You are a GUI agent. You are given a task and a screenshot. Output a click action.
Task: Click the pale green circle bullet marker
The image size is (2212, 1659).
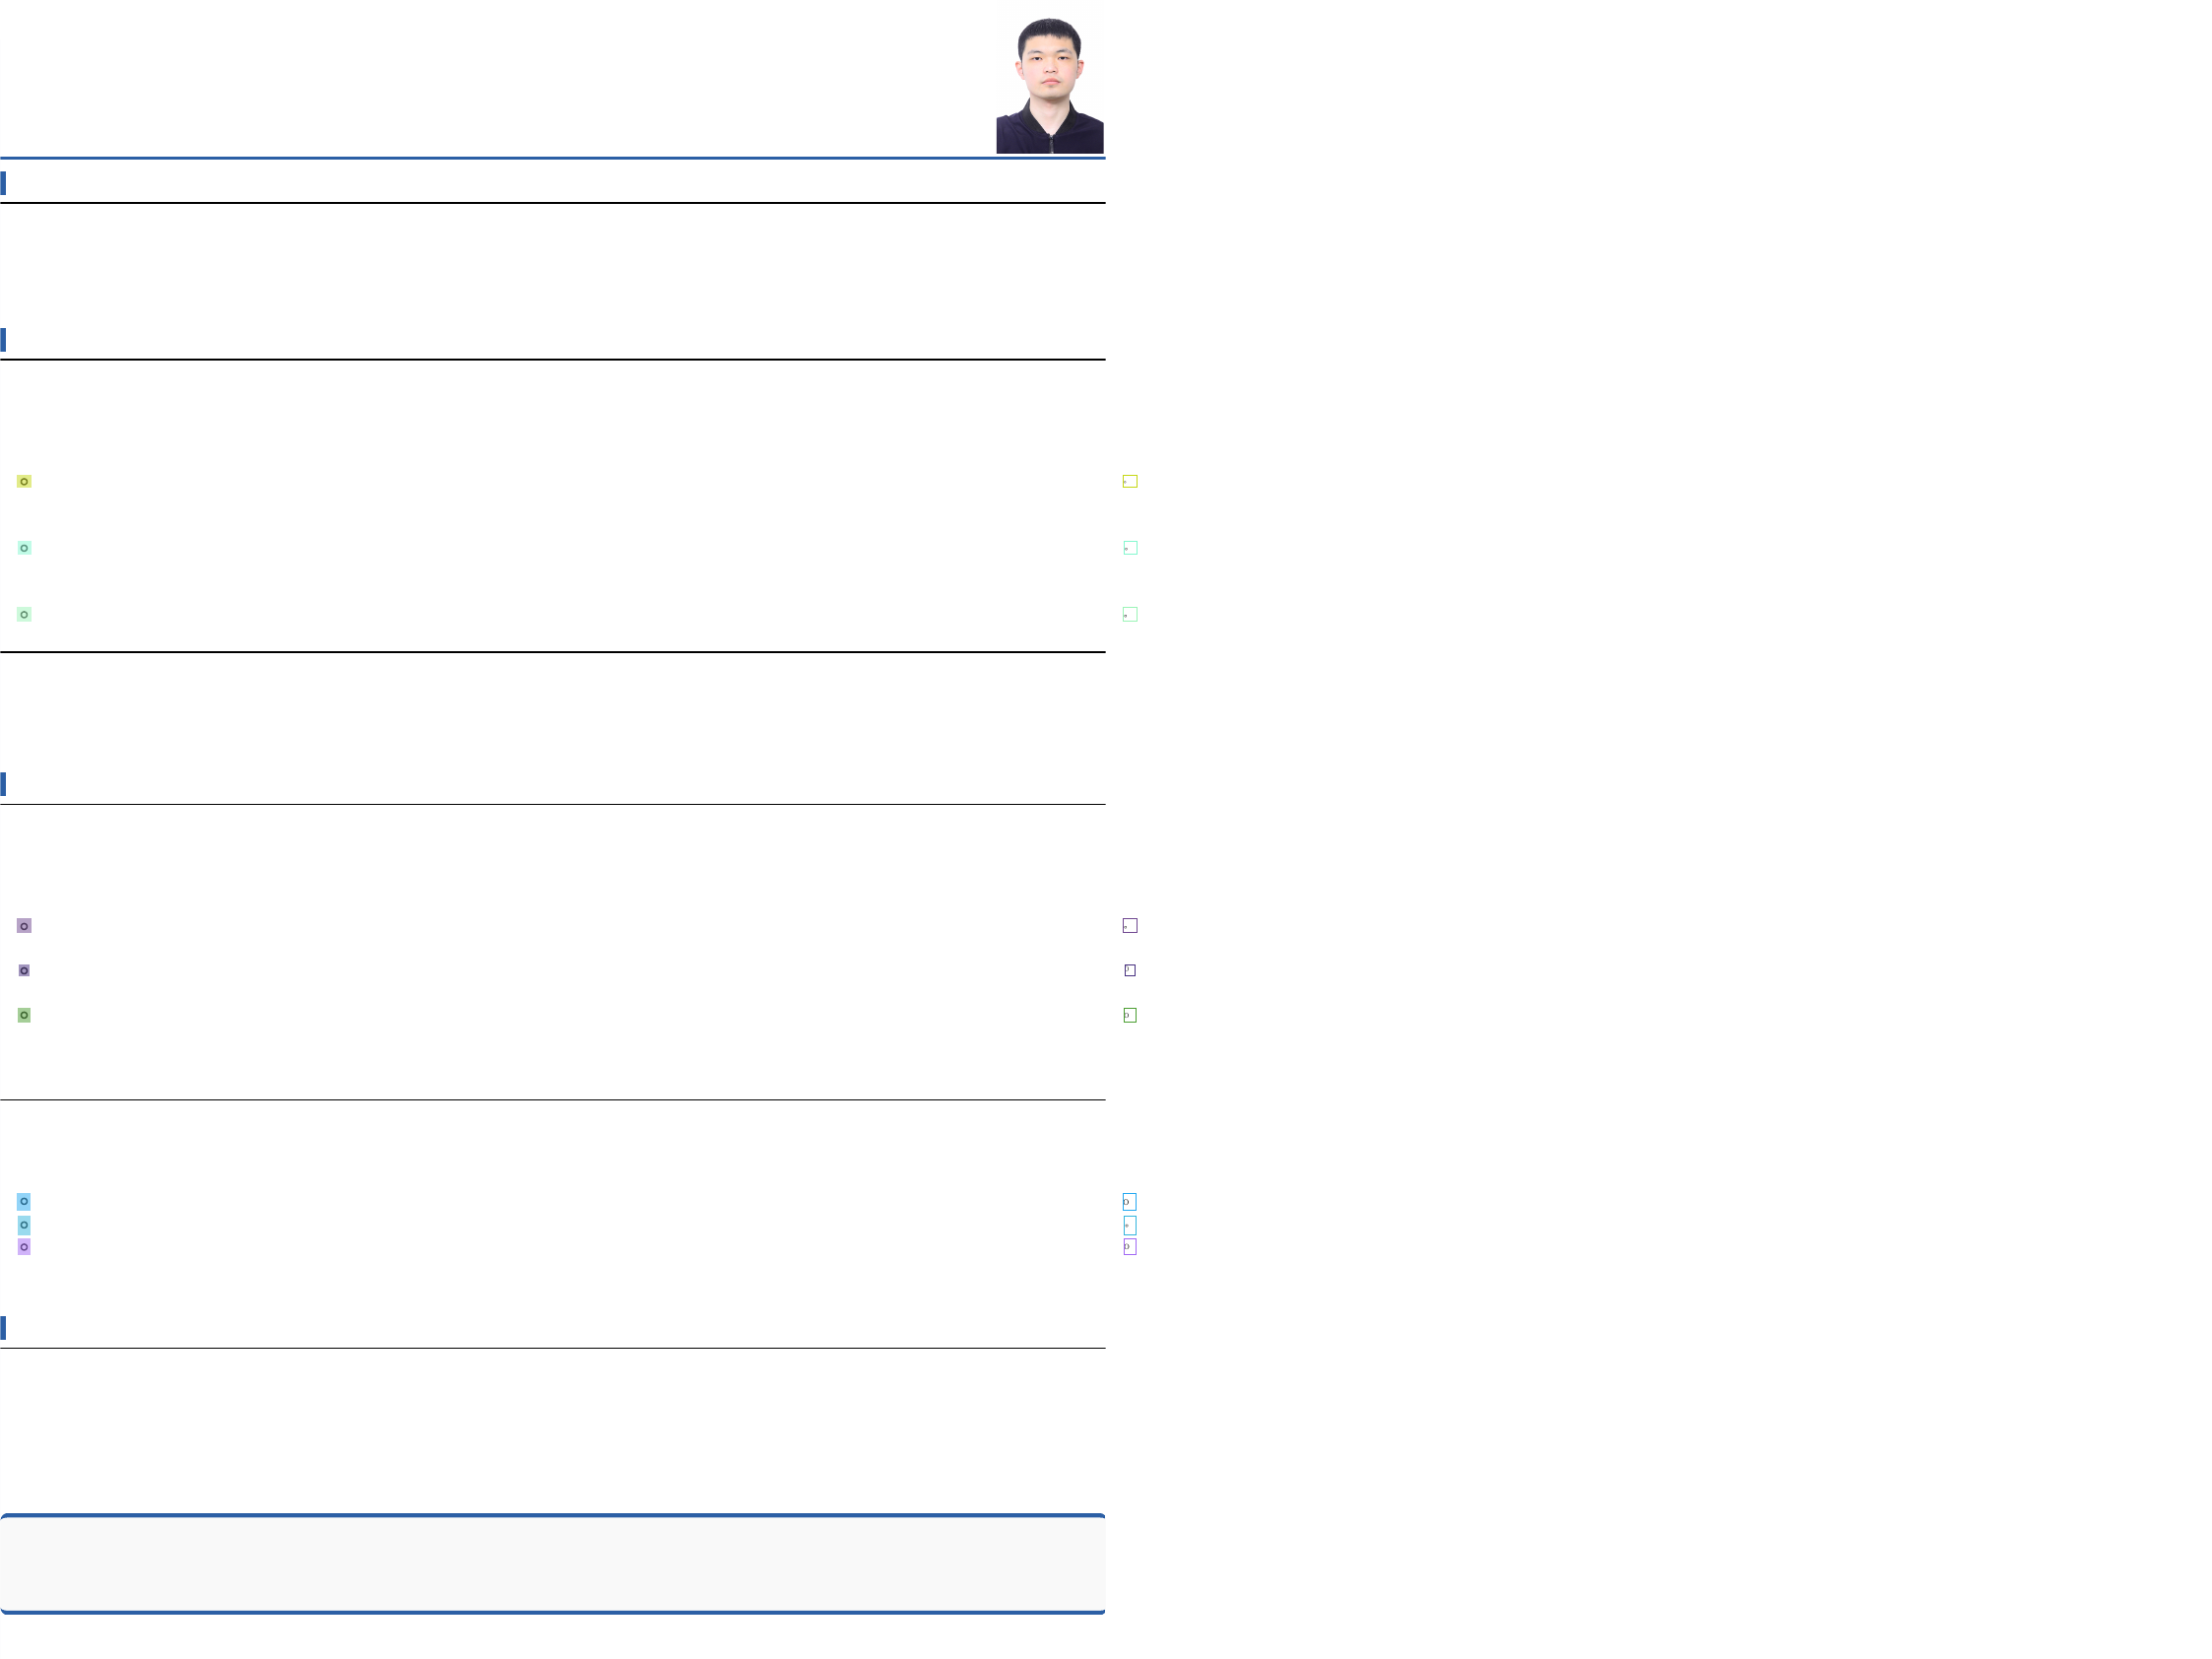pos(24,614)
